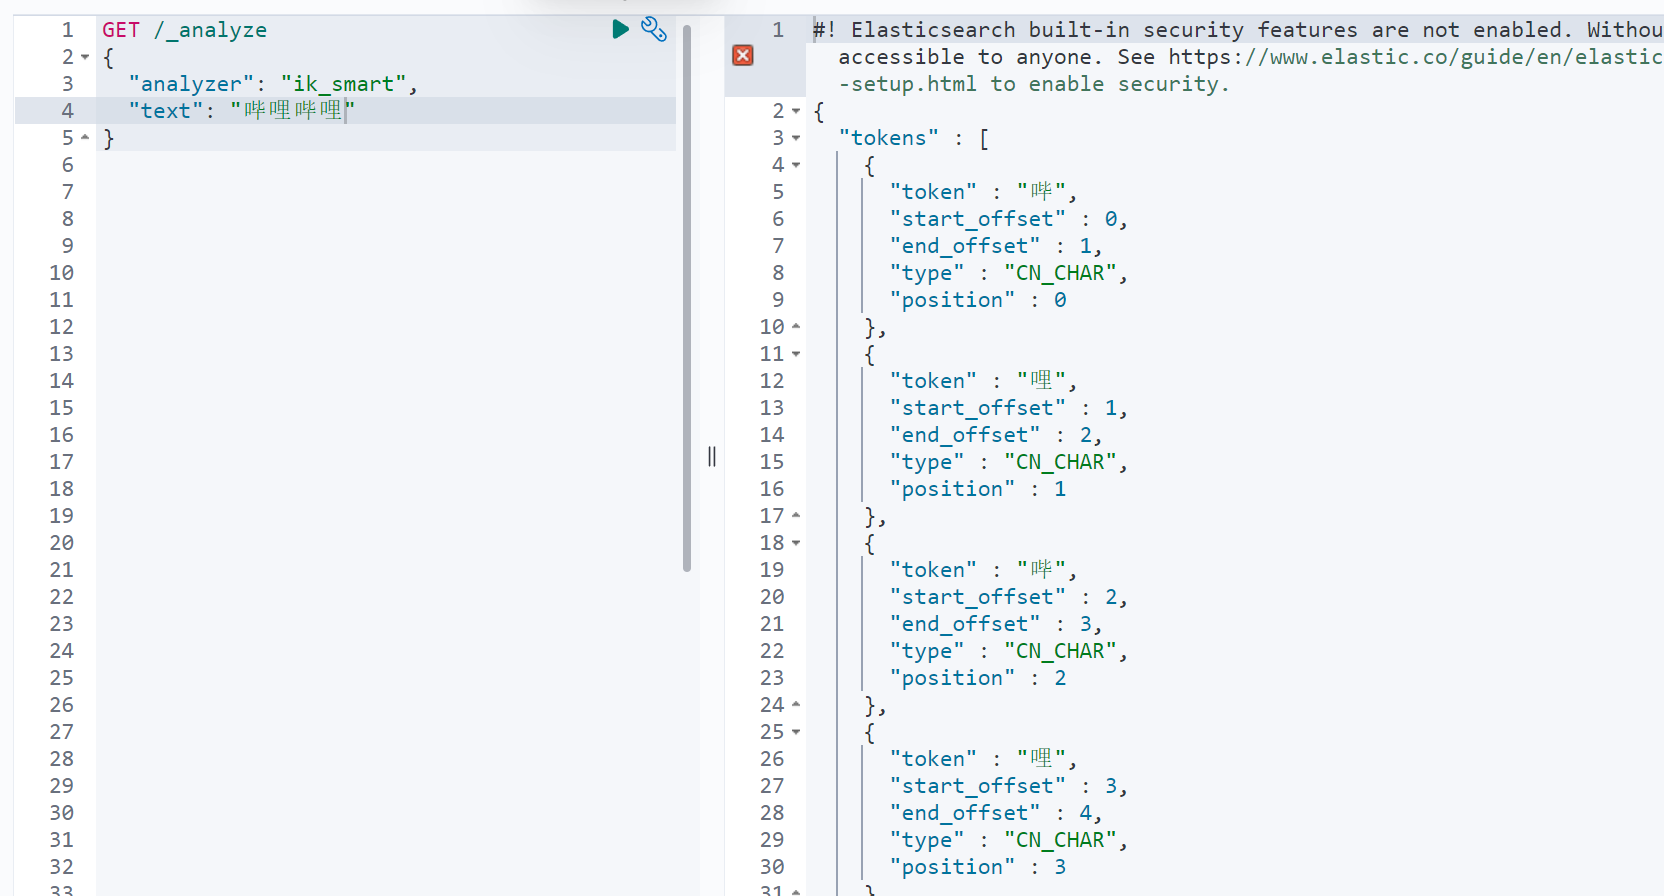Click the closing fold arrow at response line 10
The width and height of the screenshot is (1664, 896).
[796, 326]
